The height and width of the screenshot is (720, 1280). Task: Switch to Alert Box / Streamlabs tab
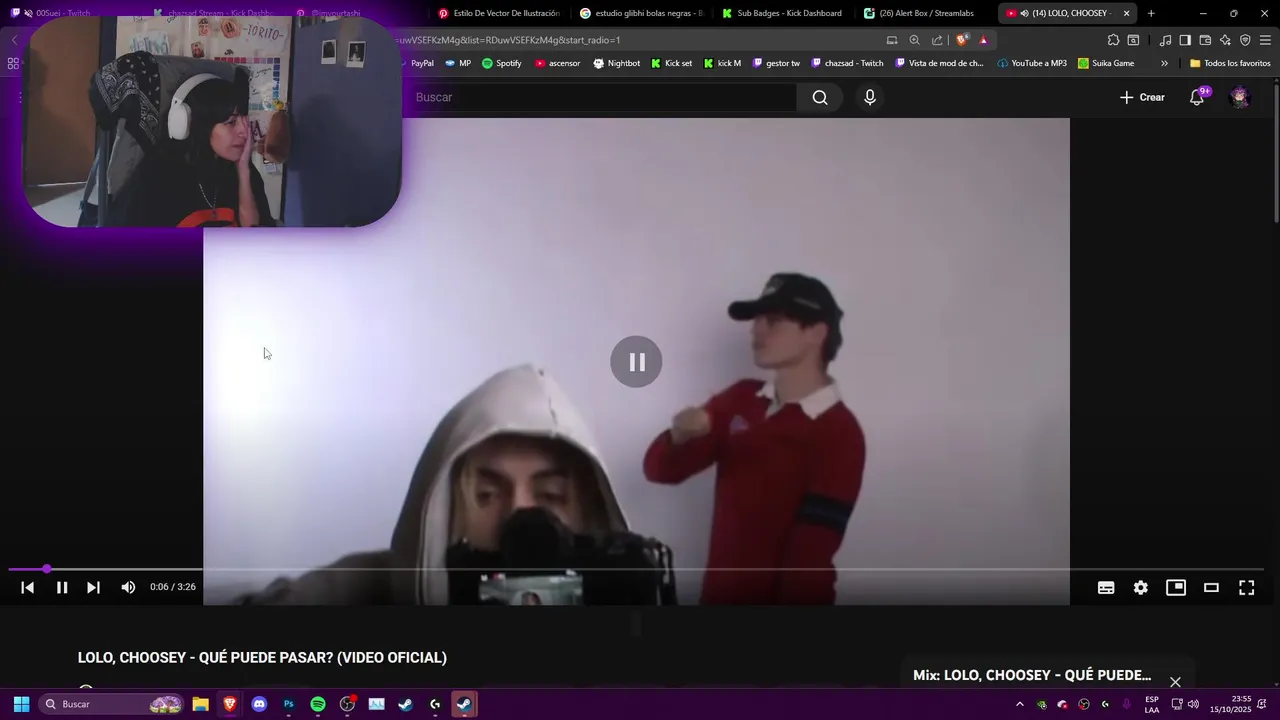tap(925, 14)
